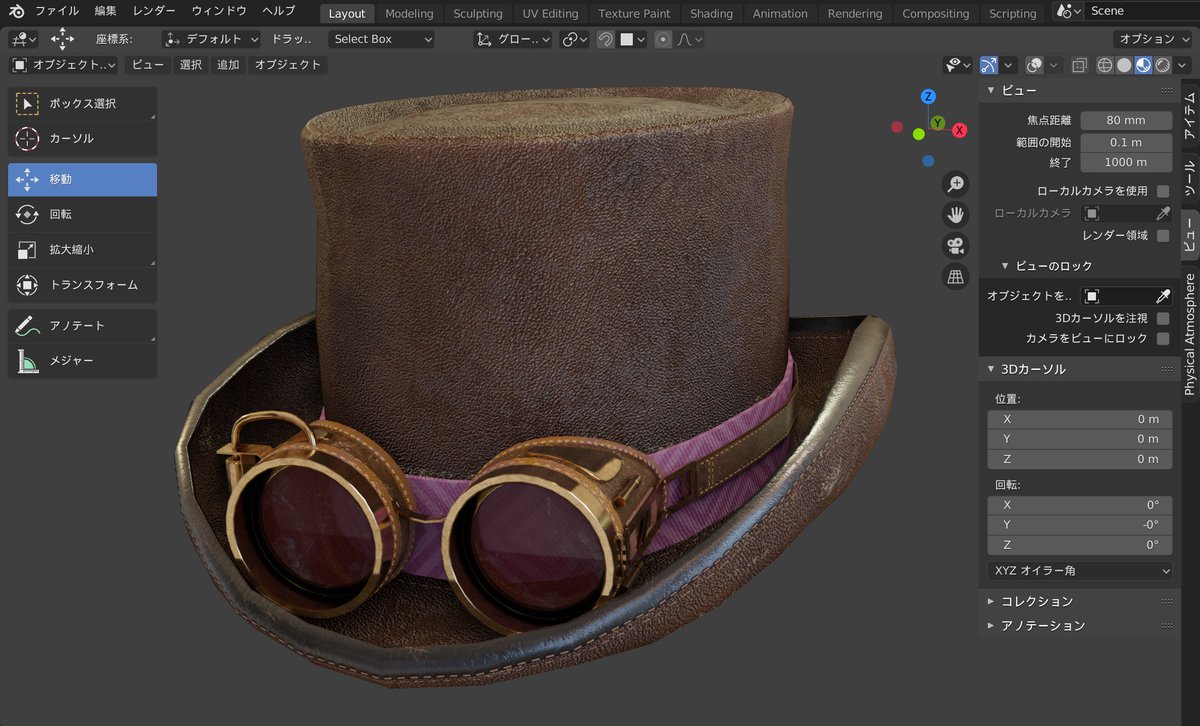Image resolution: width=1200 pixels, height=726 pixels.
Task: Select the Move (移動) tool
Action: point(83,180)
